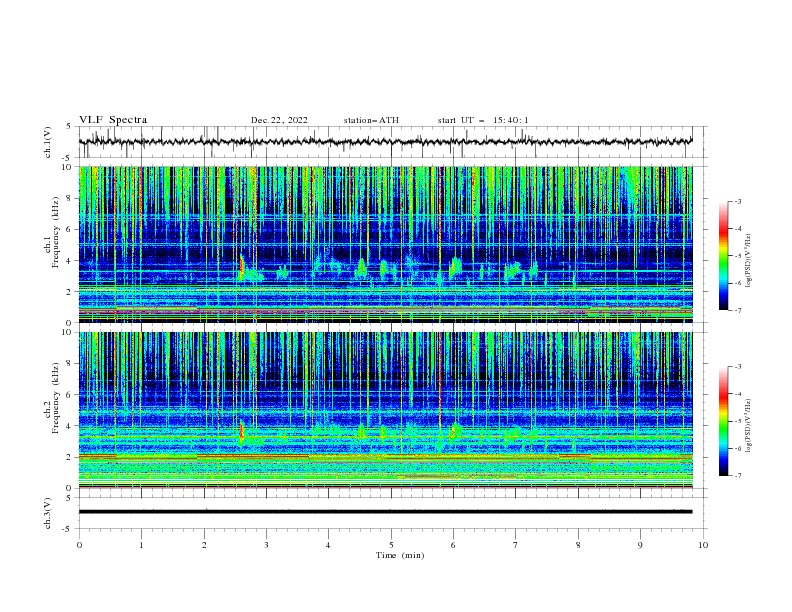Click the "-7" label on ch.1 colorbar

pos(738,310)
